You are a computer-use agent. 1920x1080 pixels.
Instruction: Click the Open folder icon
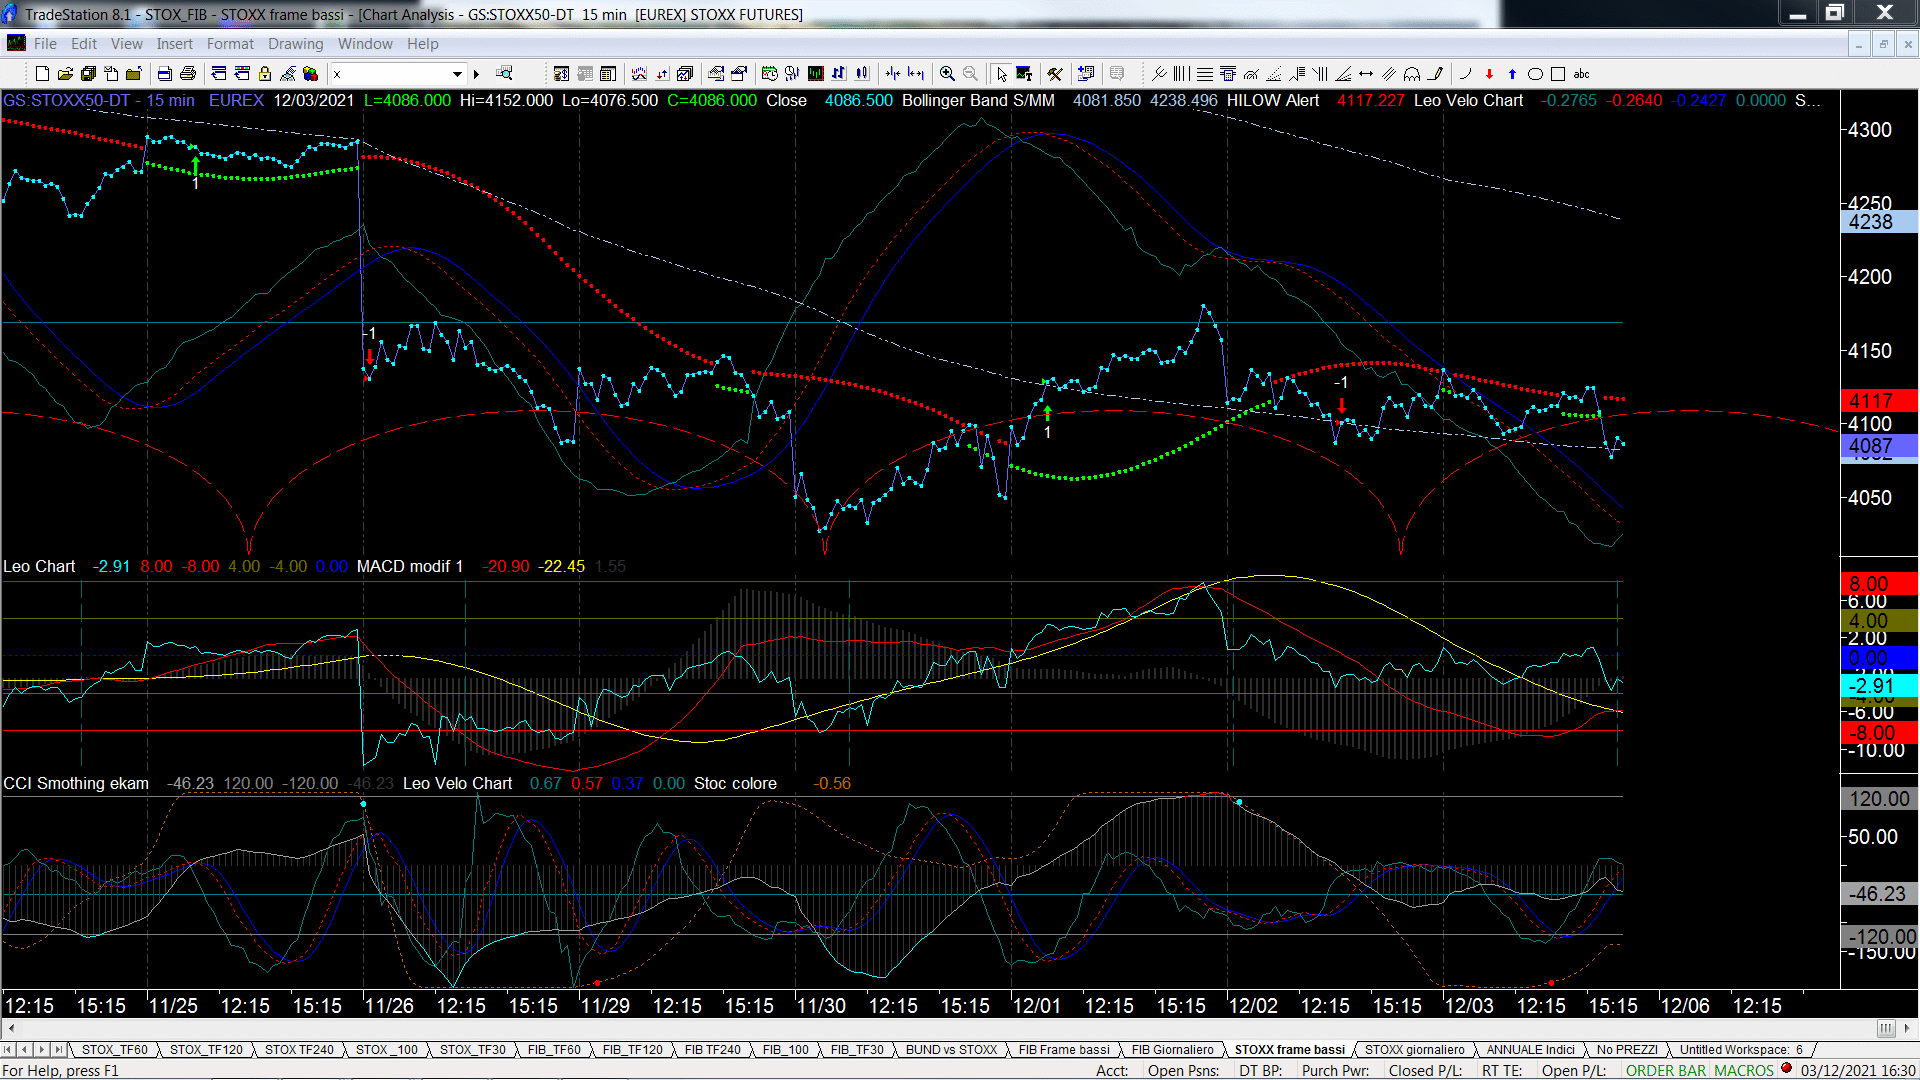coord(65,74)
